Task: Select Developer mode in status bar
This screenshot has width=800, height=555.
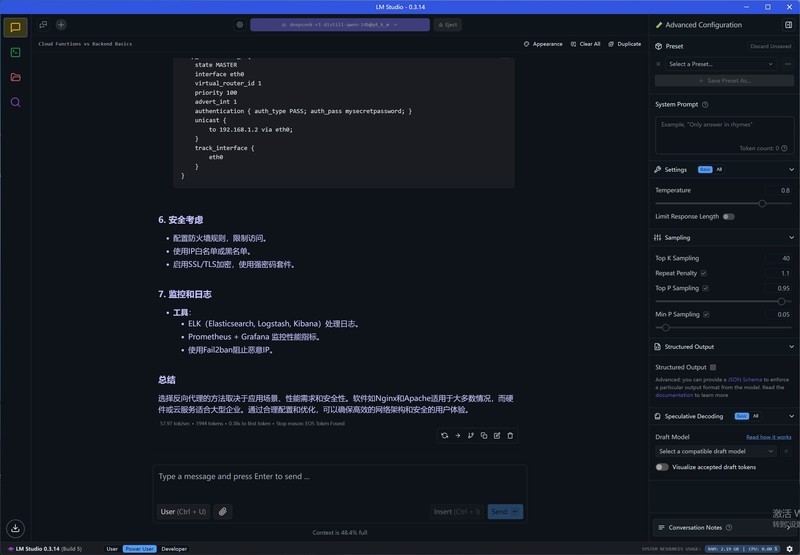Action: 174,549
